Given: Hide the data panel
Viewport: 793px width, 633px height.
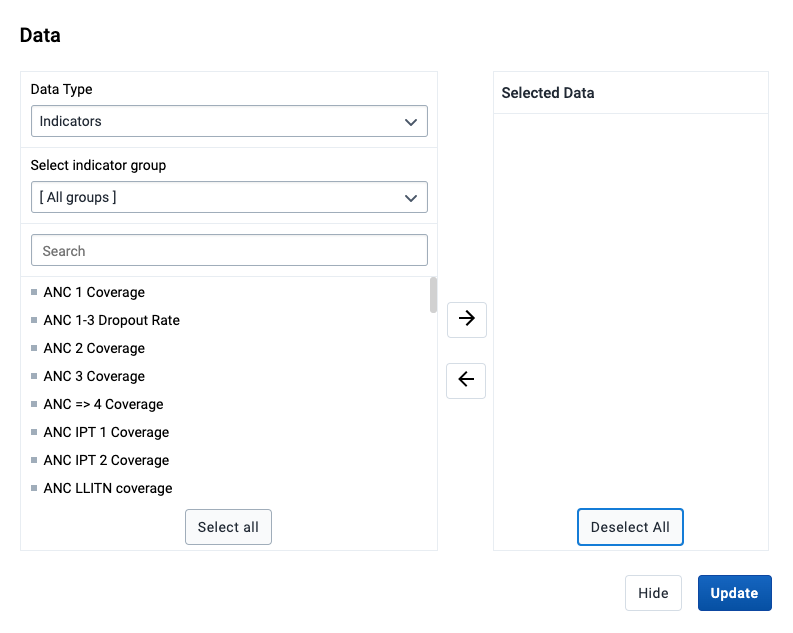Looking at the screenshot, I should point(653,593).
